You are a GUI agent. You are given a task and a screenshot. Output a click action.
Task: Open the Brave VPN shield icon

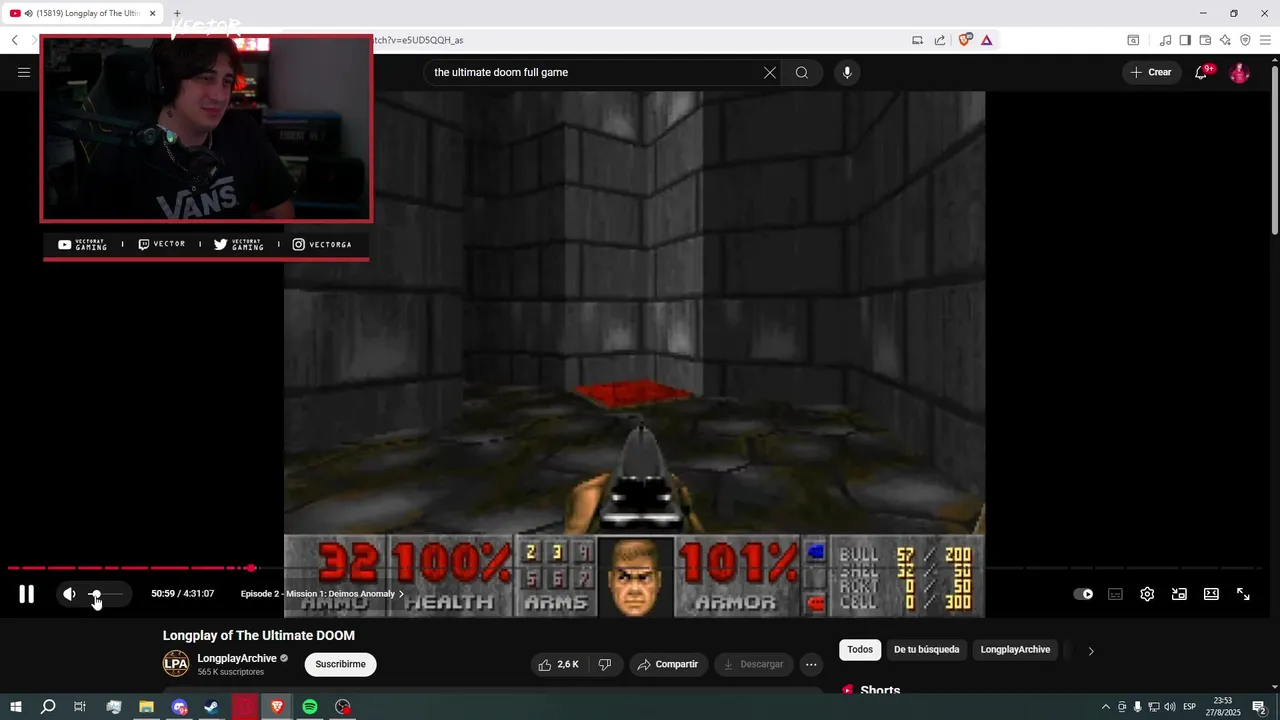(1245, 40)
